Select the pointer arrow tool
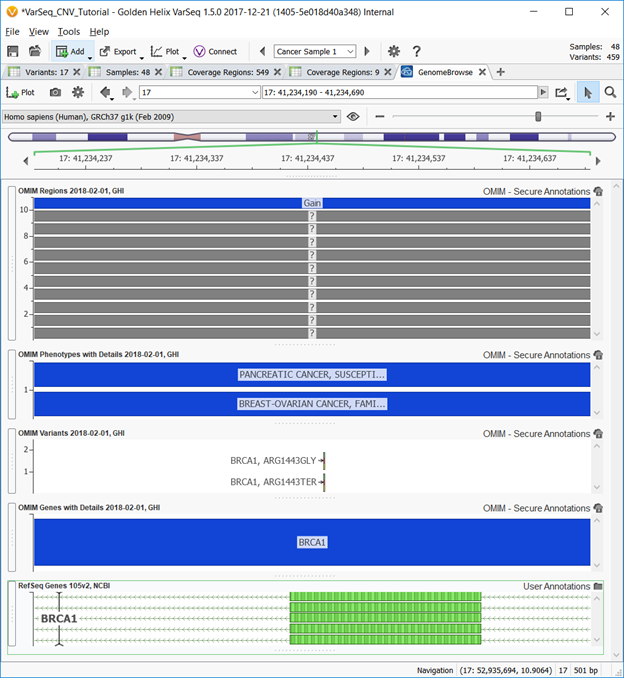 point(588,92)
